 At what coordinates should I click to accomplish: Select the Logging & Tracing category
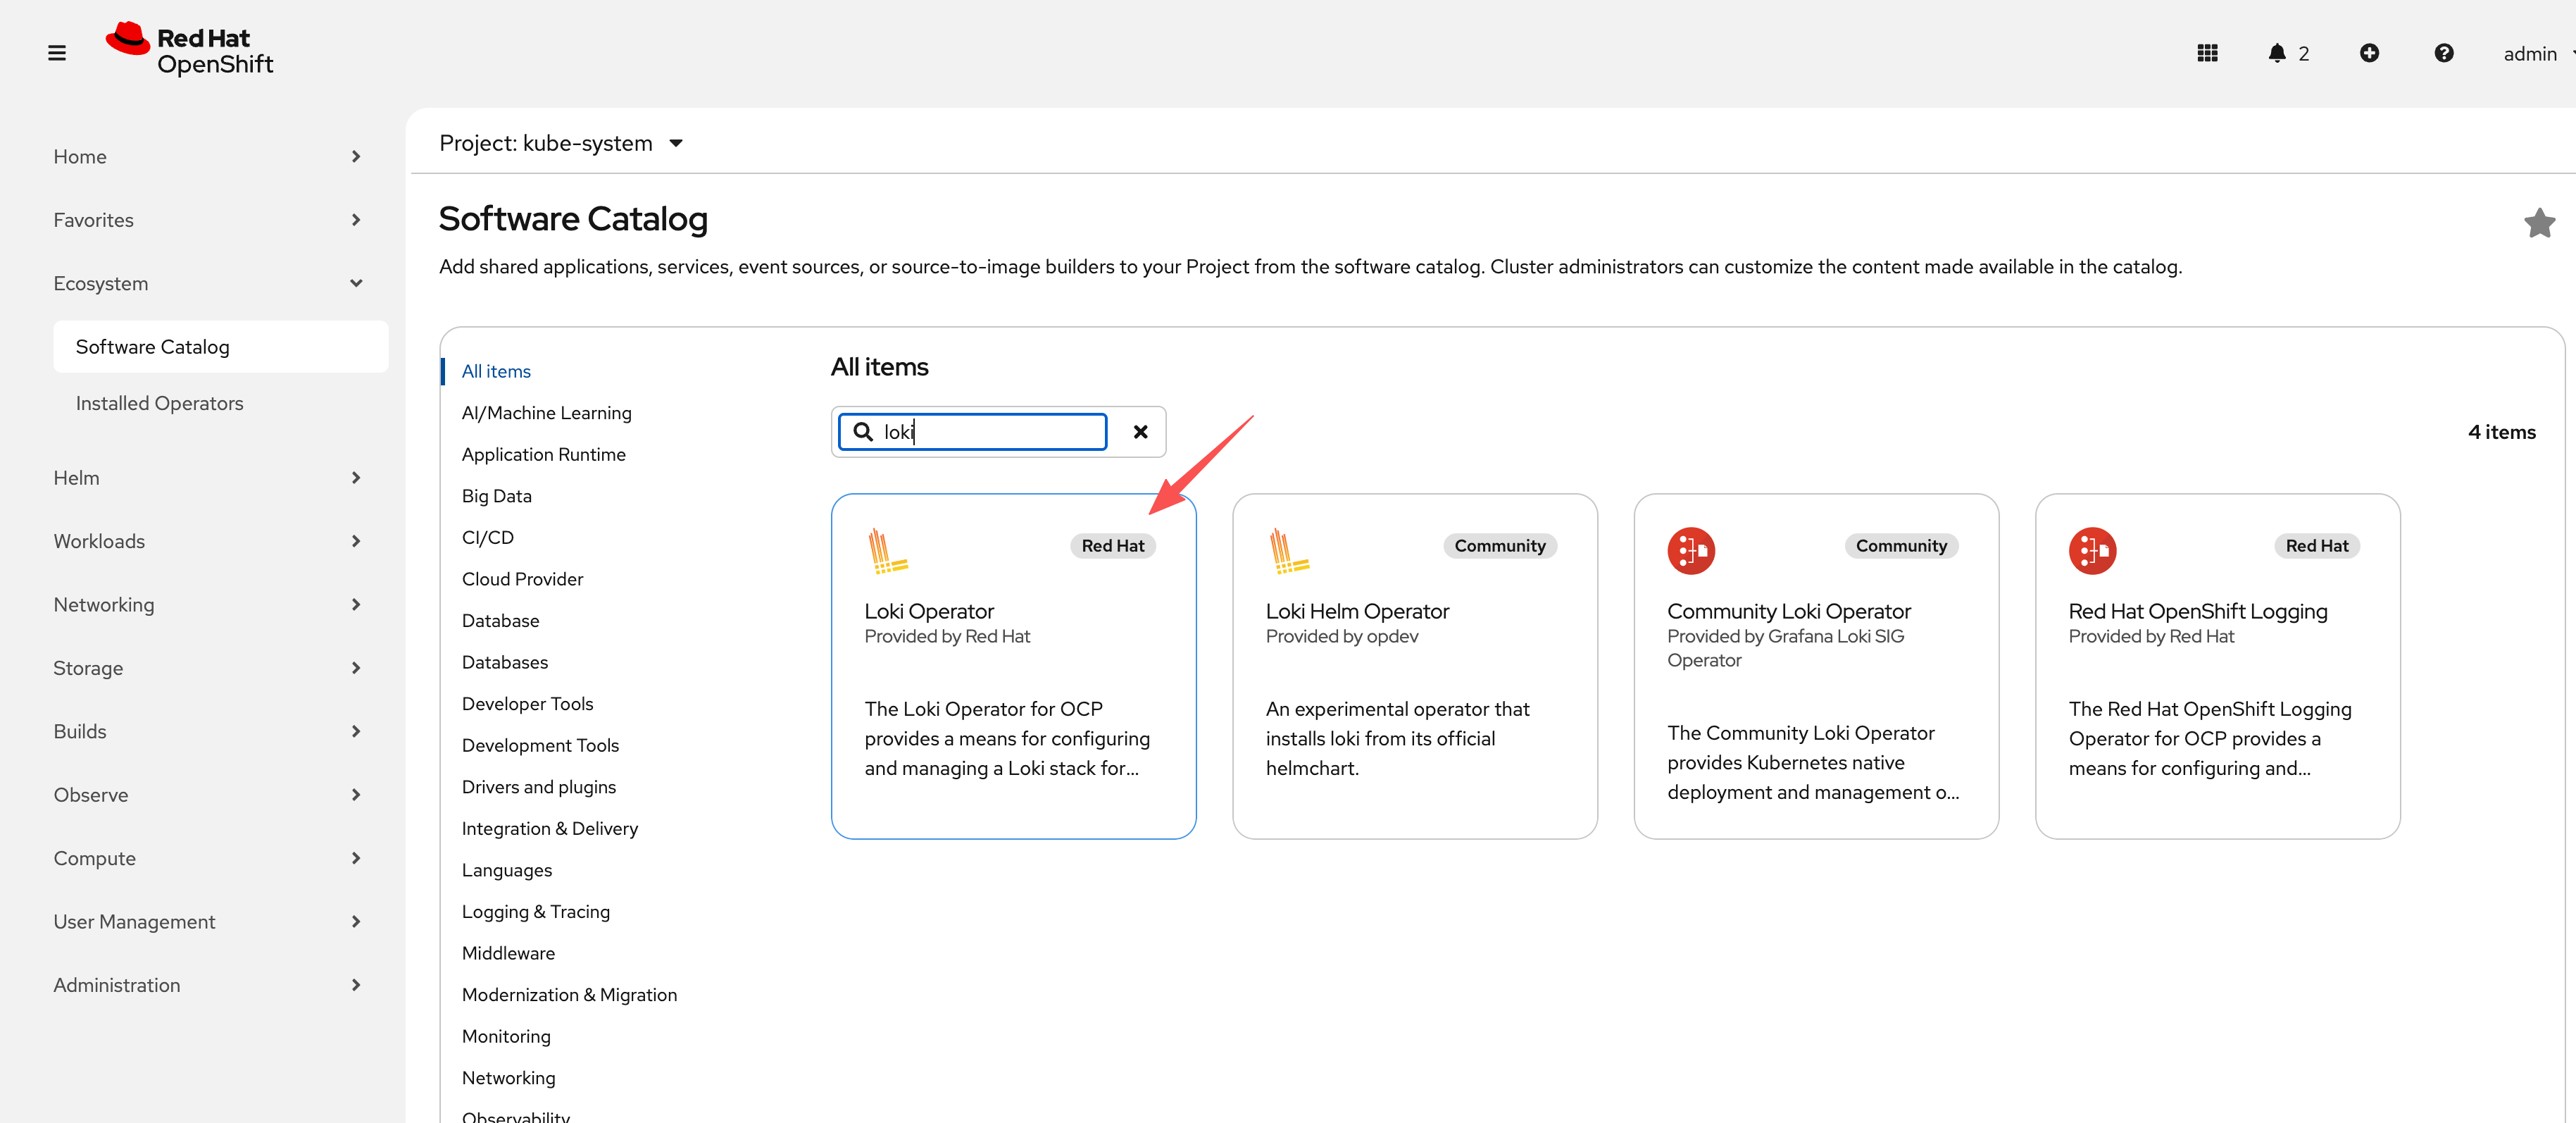(x=535, y=911)
